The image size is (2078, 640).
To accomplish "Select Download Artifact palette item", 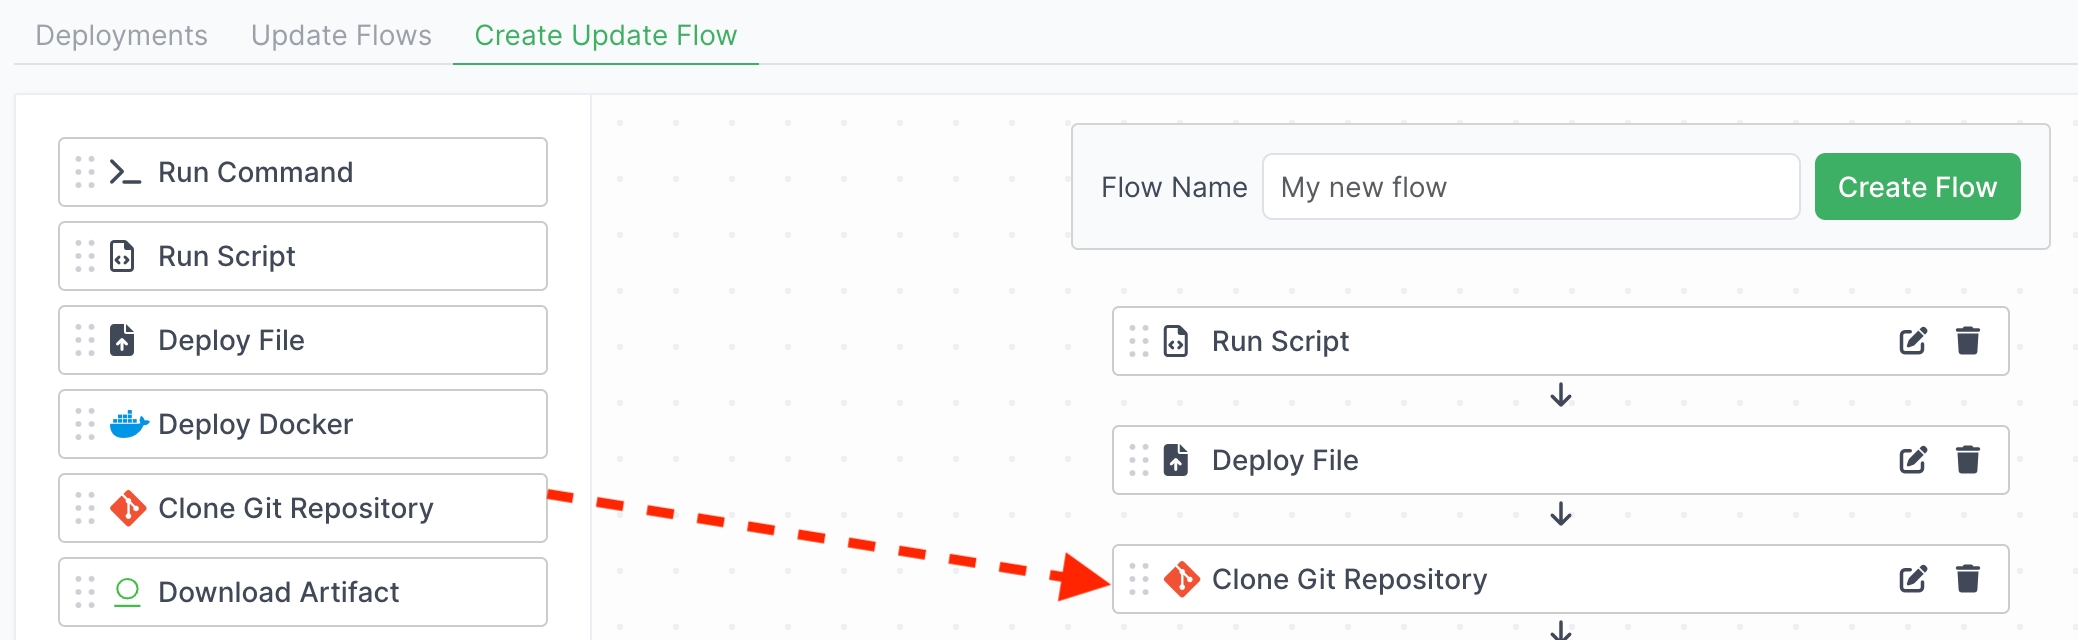I will (x=302, y=592).
